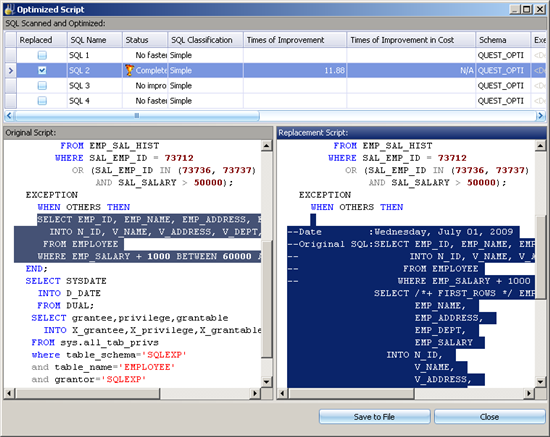Click the trophy icon in SQL 2 status
The image size is (550, 437).
tap(129, 70)
